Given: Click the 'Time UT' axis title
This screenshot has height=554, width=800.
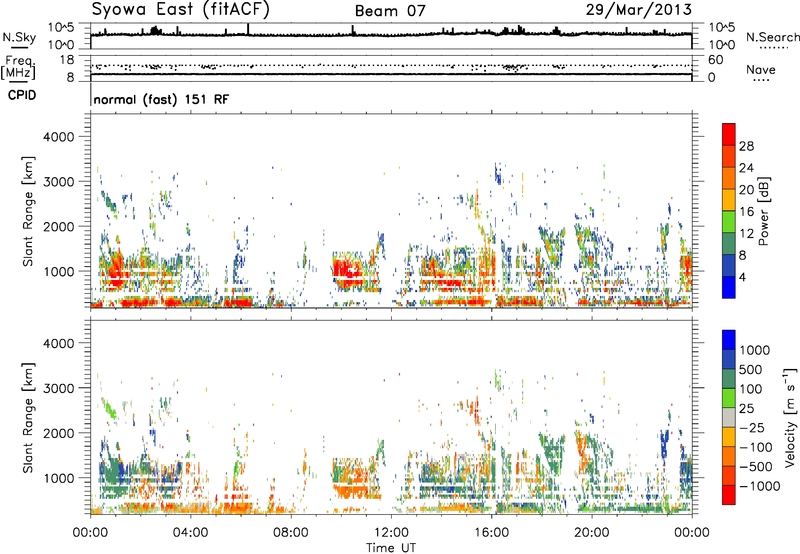Looking at the screenshot, I should point(391,548).
